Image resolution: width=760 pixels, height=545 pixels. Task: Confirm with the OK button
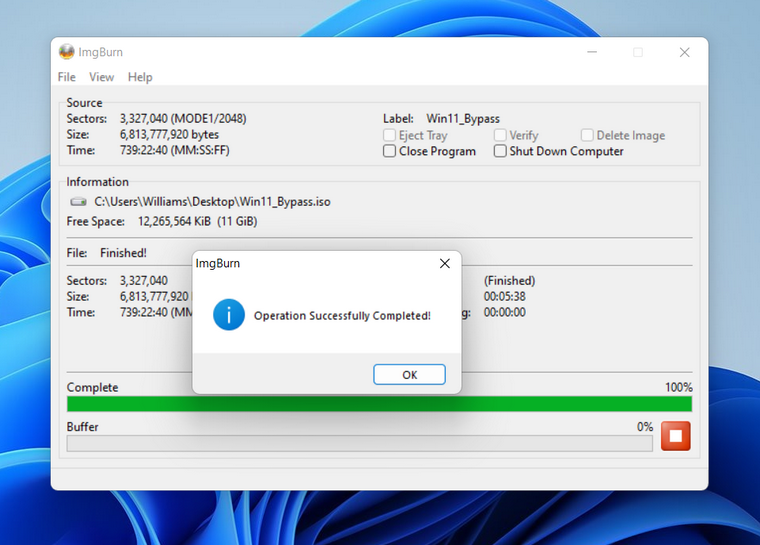409,374
